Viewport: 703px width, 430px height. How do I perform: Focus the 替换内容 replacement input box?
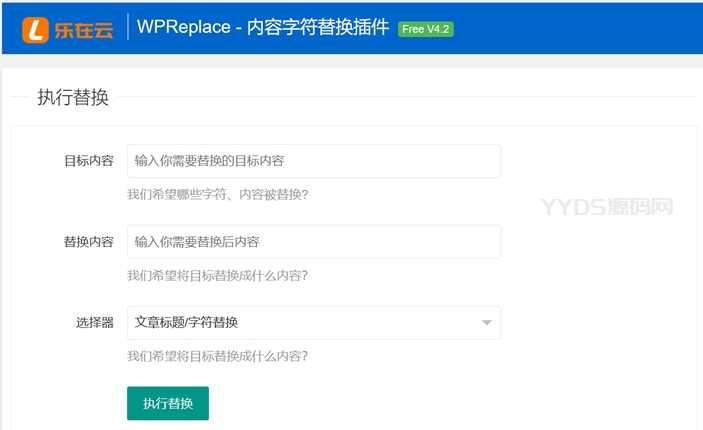(x=313, y=242)
